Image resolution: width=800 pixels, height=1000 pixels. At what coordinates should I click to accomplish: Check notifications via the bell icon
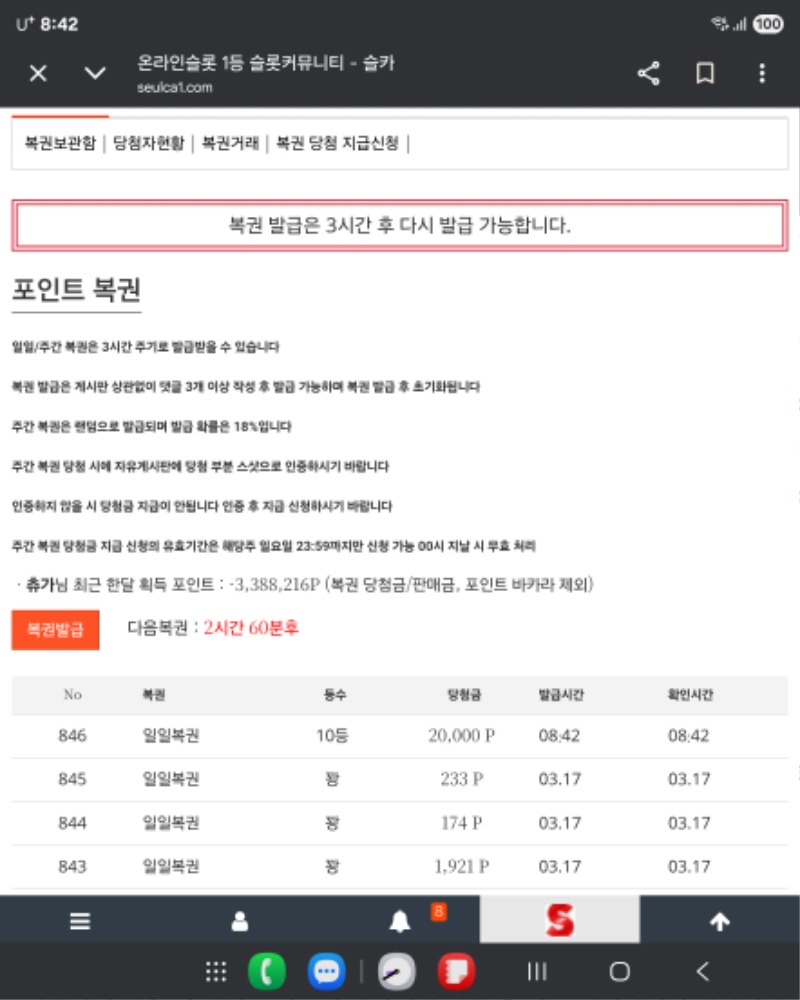point(400,922)
